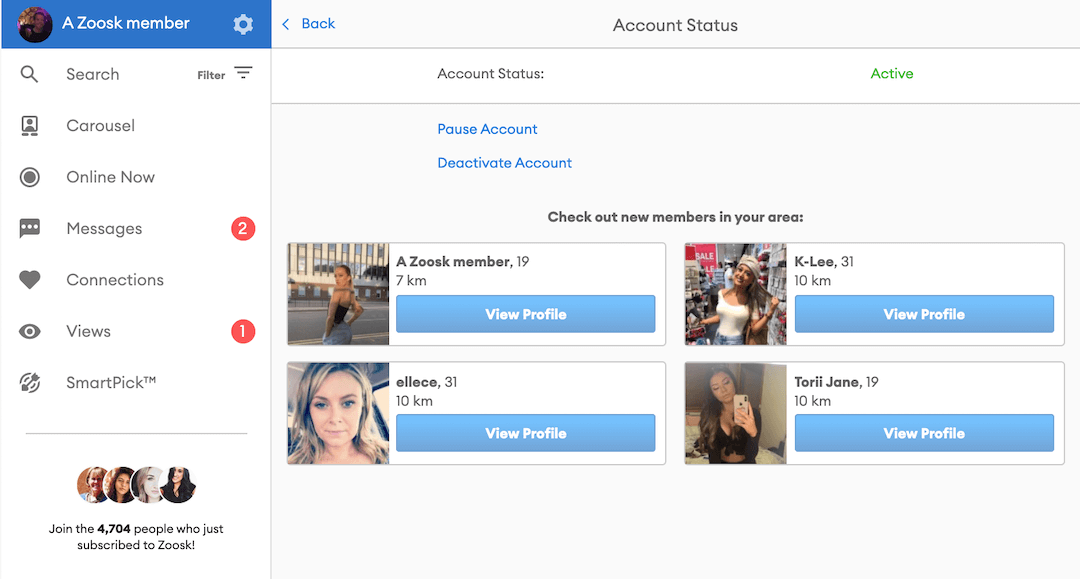
Task: View Profile of the 19-year-old Zoosk member
Action: (525, 314)
